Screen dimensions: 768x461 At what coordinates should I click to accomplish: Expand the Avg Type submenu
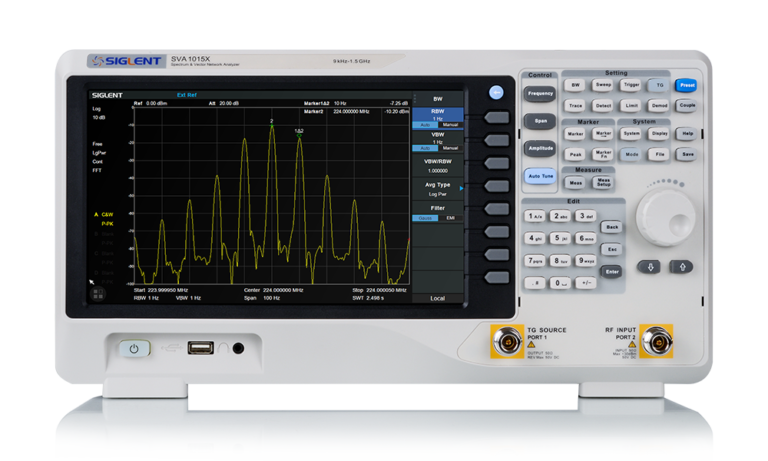pos(438,187)
